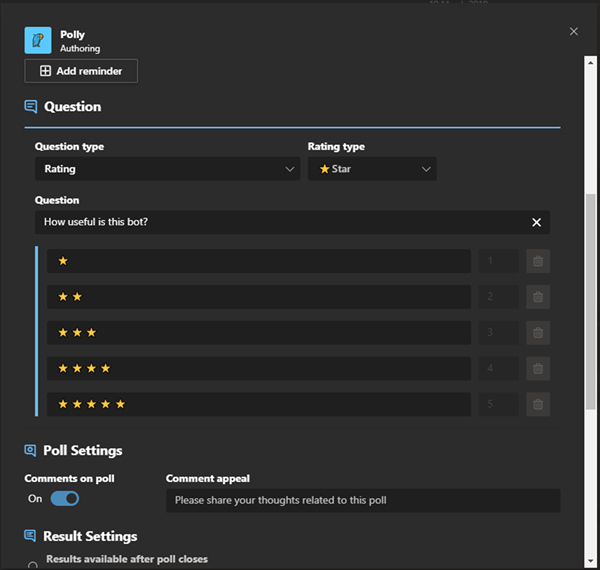Delete the two-star rating option

(x=538, y=297)
